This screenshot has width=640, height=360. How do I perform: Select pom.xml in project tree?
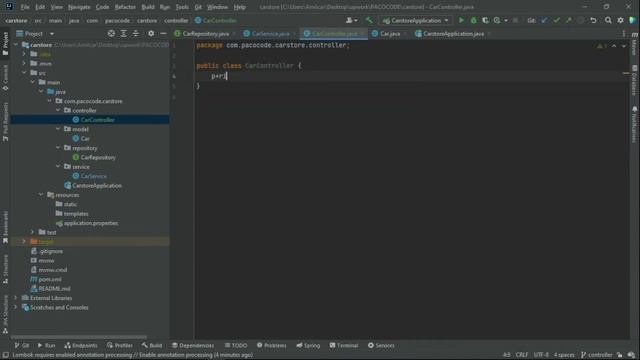click(x=50, y=279)
